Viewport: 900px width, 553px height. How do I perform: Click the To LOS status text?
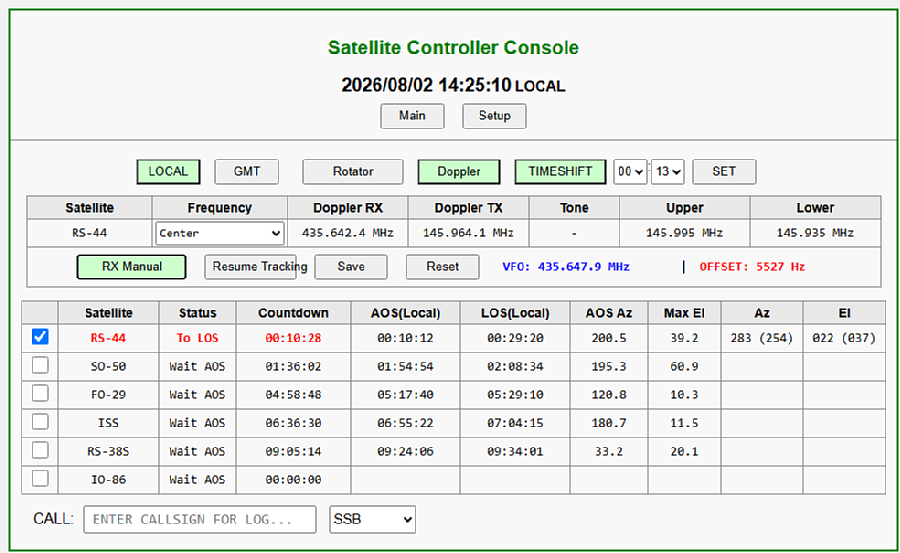(x=197, y=338)
